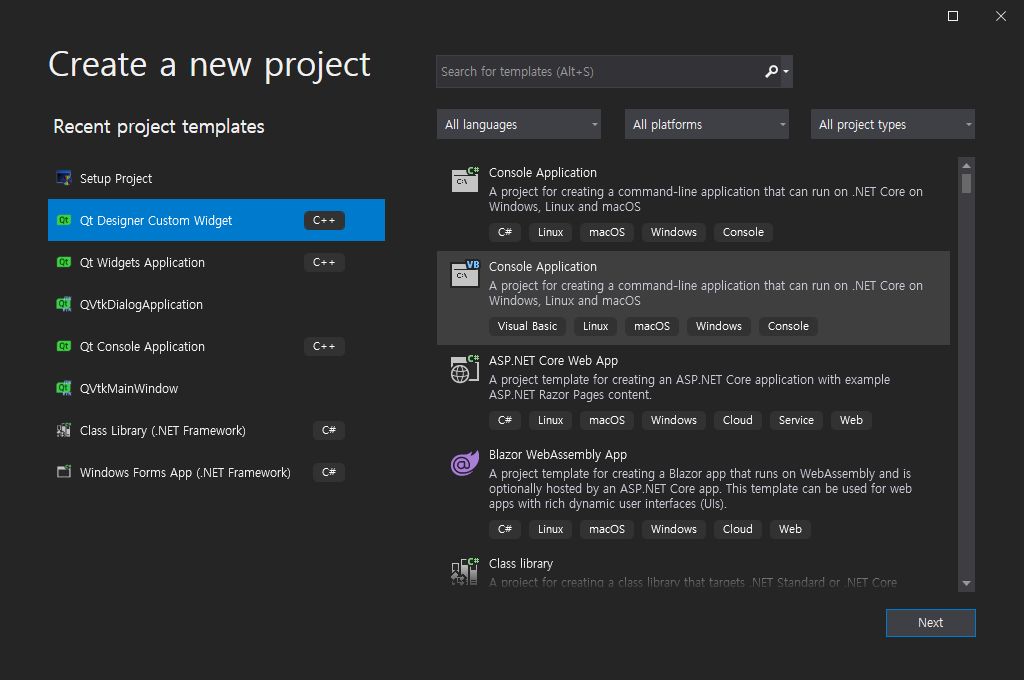Click the QVtkMainWindow icon
The height and width of the screenshot is (680, 1024).
[64, 388]
